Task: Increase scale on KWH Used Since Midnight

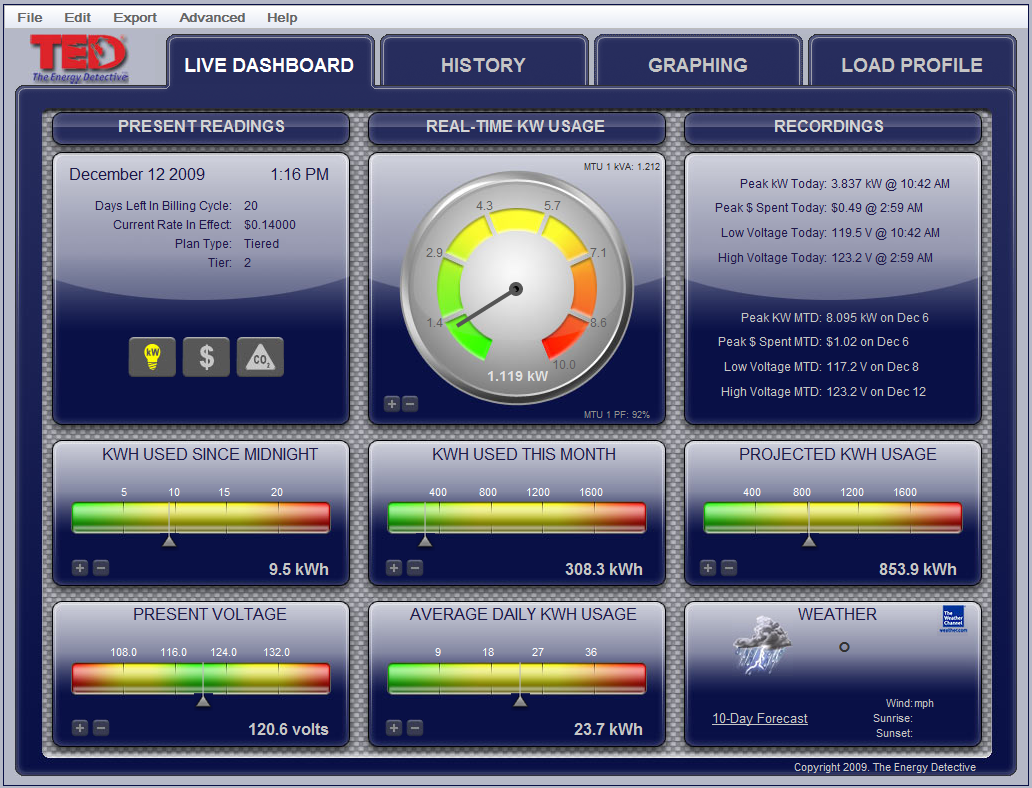Action: click(x=80, y=568)
